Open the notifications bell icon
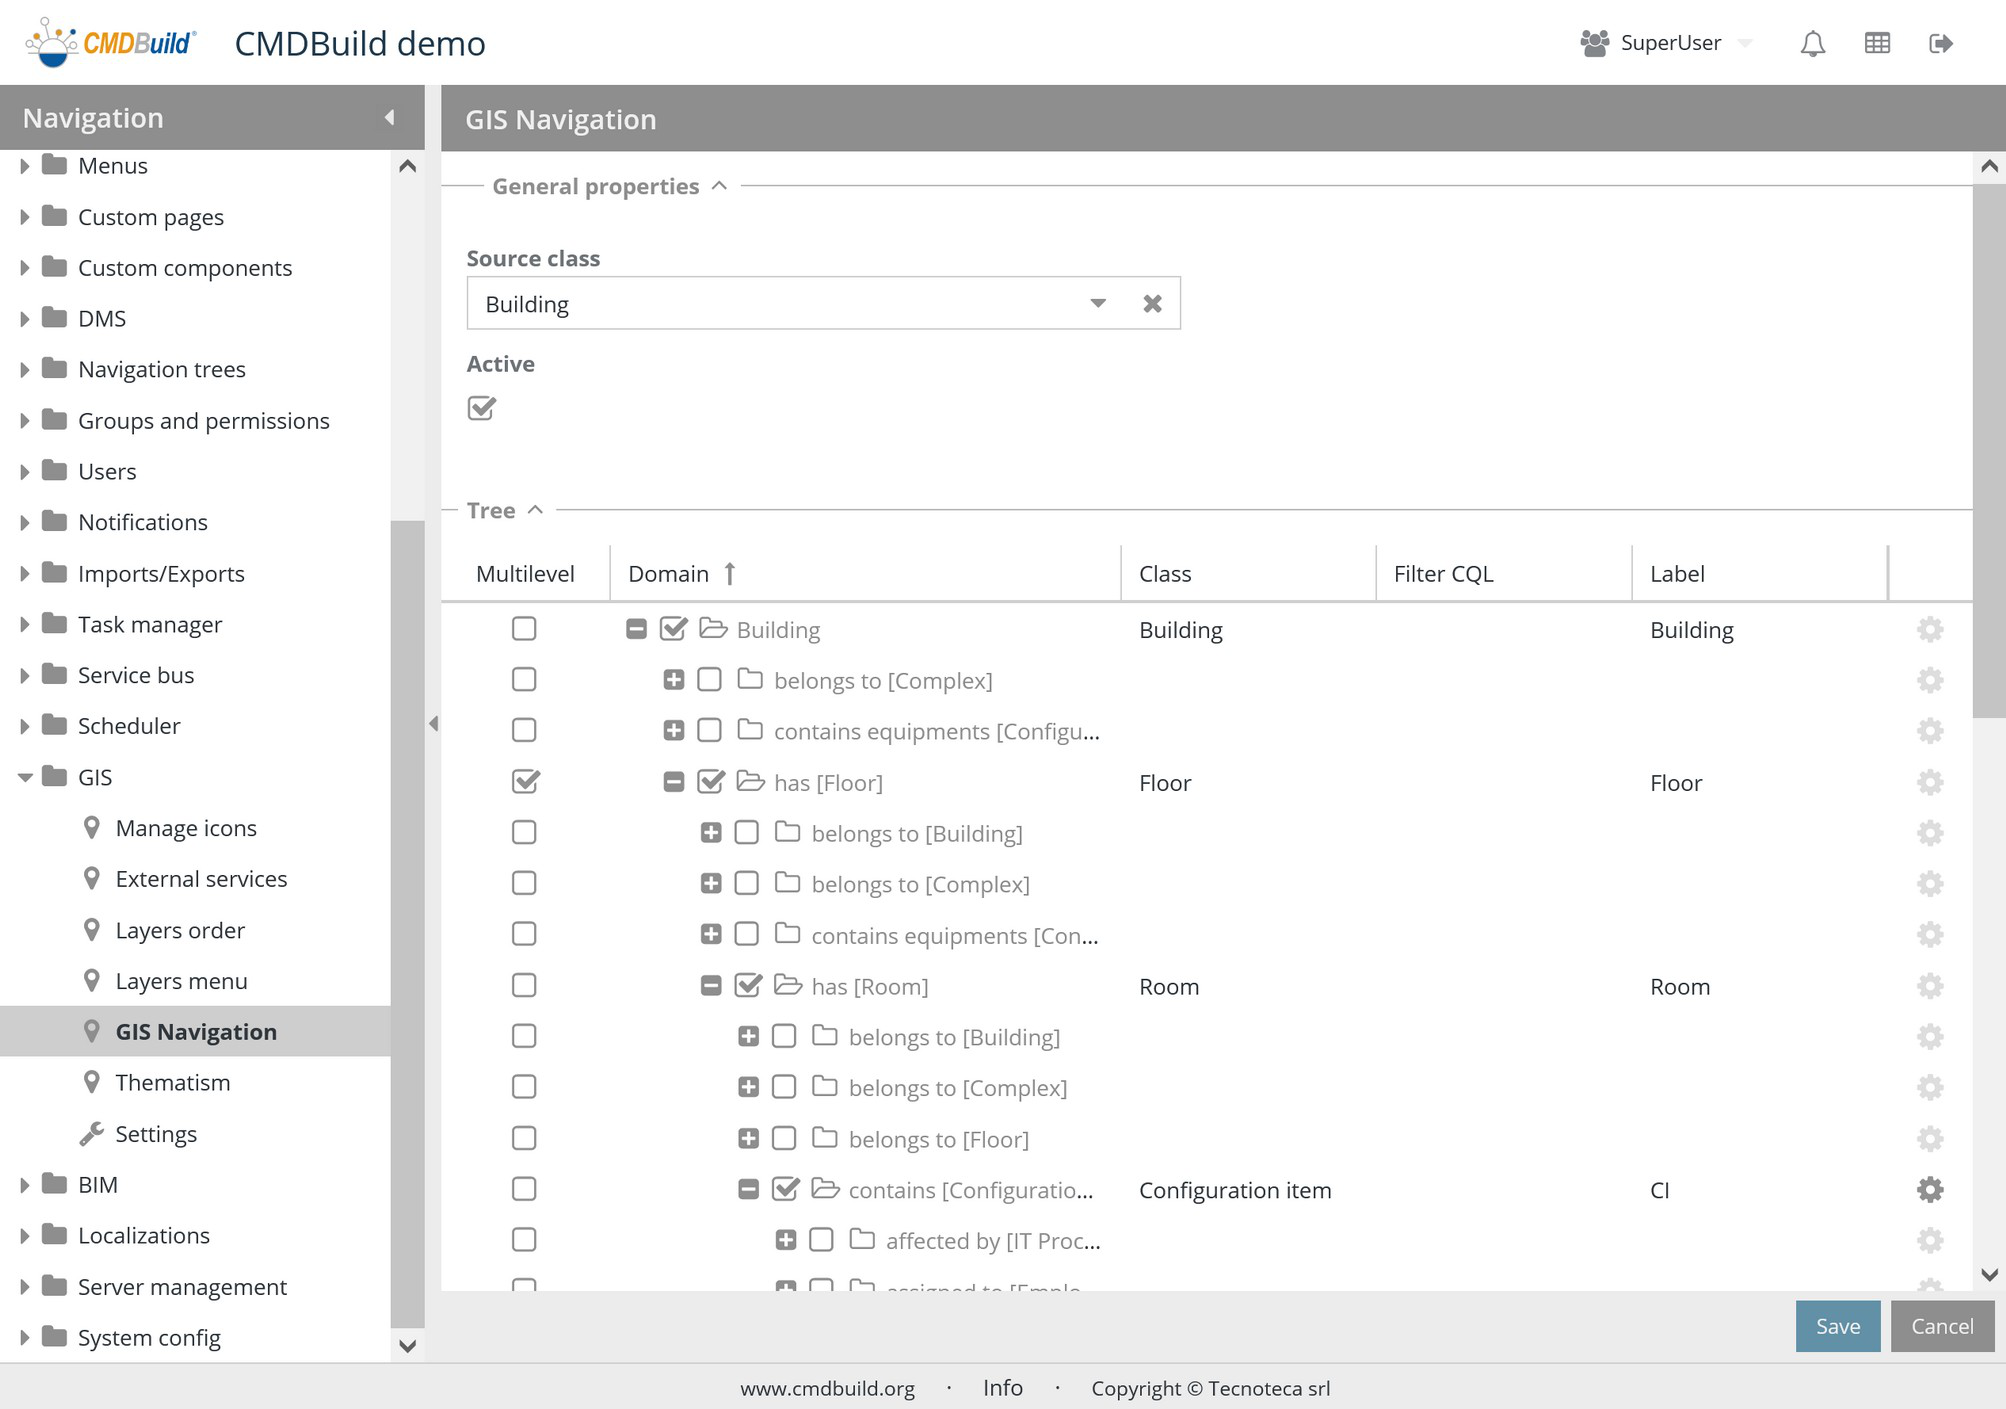The image size is (2006, 1409). coord(1812,44)
